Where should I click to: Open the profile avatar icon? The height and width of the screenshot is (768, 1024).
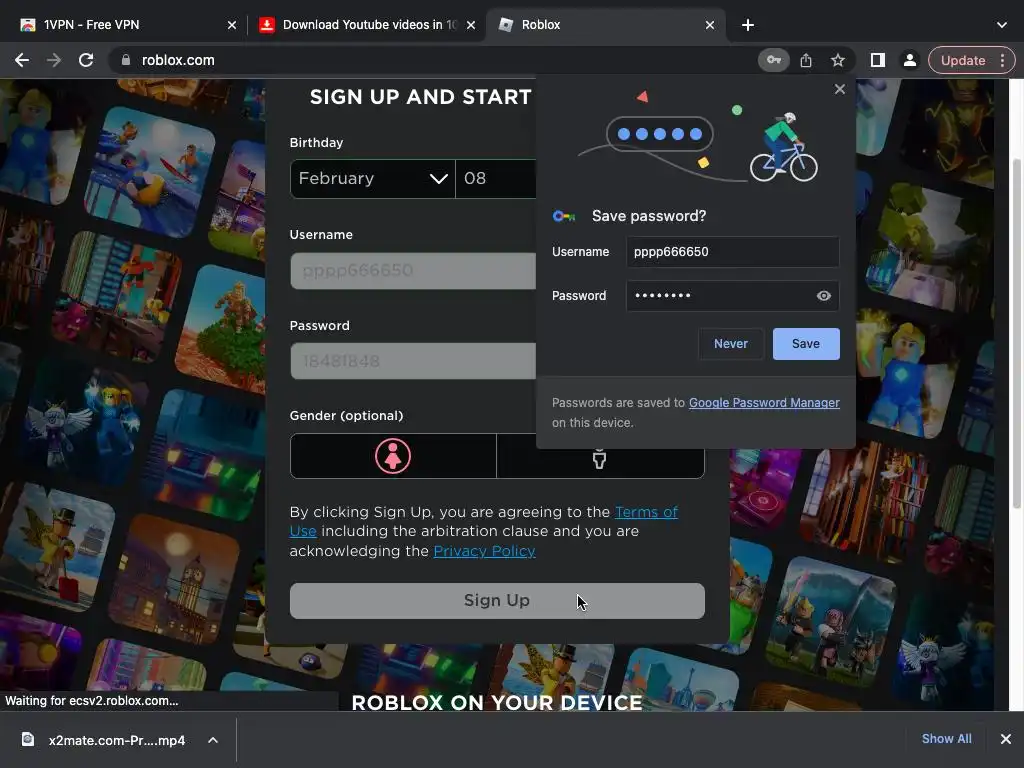click(909, 60)
